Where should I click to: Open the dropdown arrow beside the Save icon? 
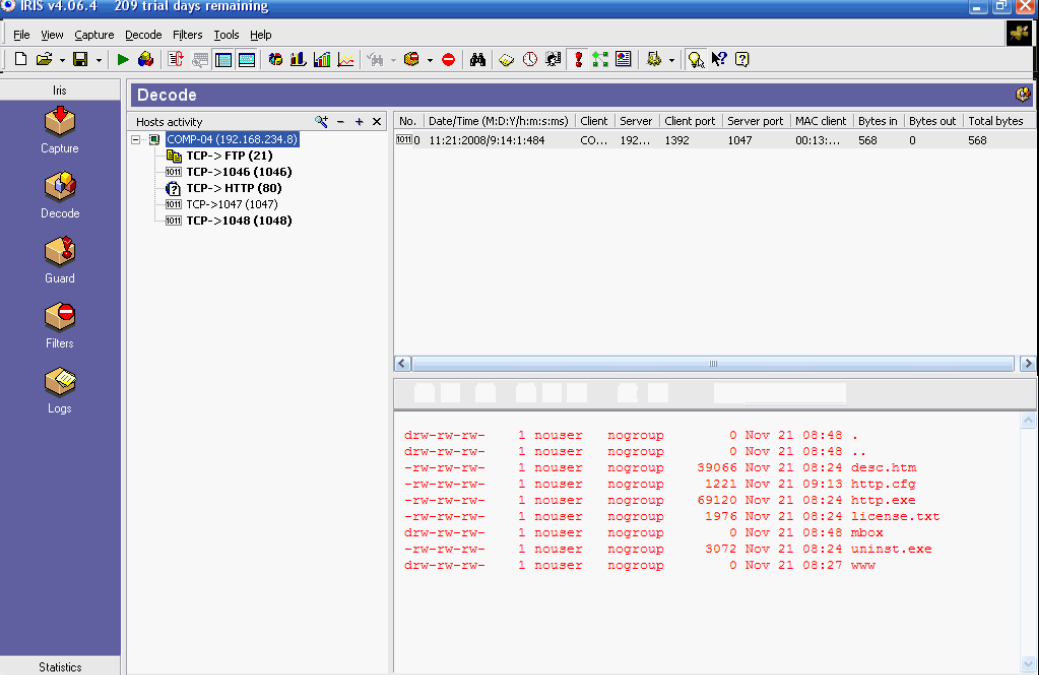99,60
